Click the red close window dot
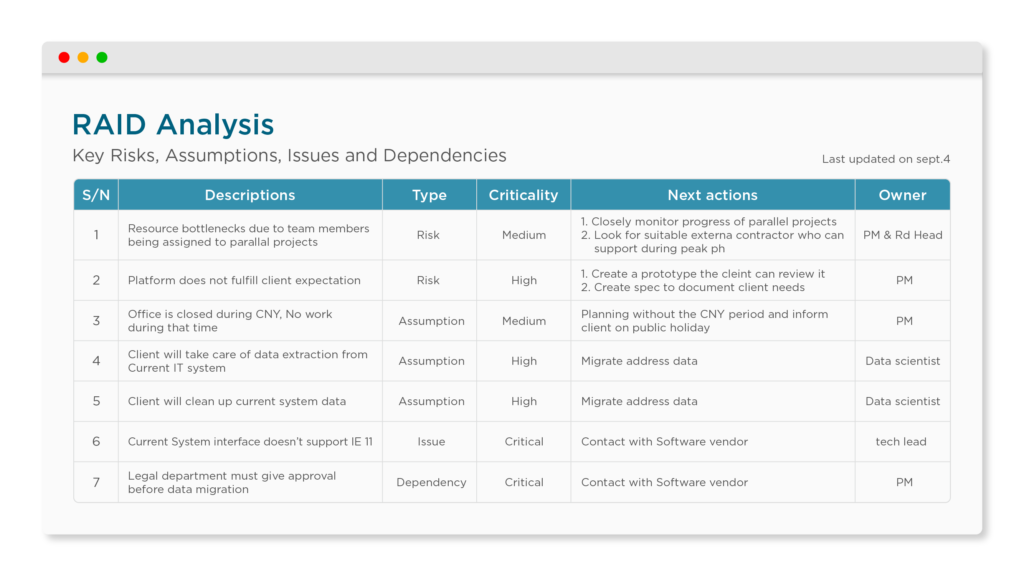The height and width of the screenshot is (576, 1024). (x=64, y=57)
